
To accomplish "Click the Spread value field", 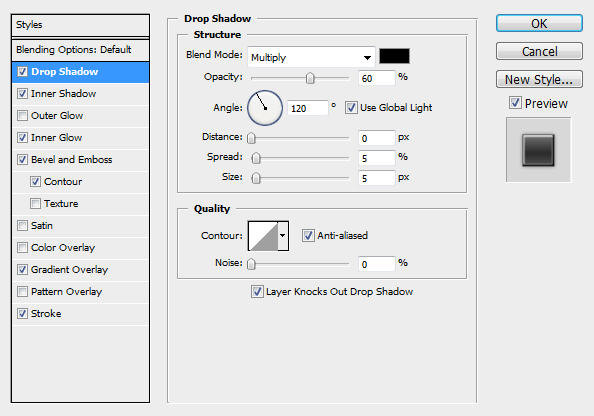I will coord(377,158).
